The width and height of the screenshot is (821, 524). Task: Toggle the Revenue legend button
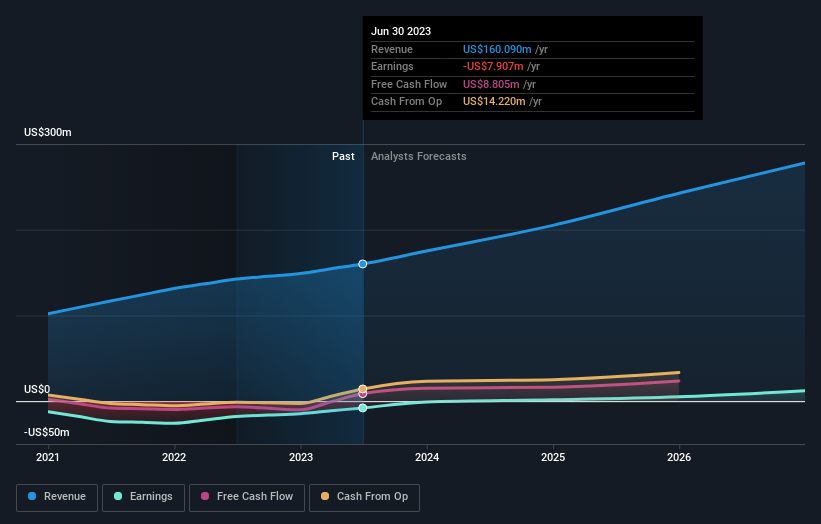(x=57, y=497)
